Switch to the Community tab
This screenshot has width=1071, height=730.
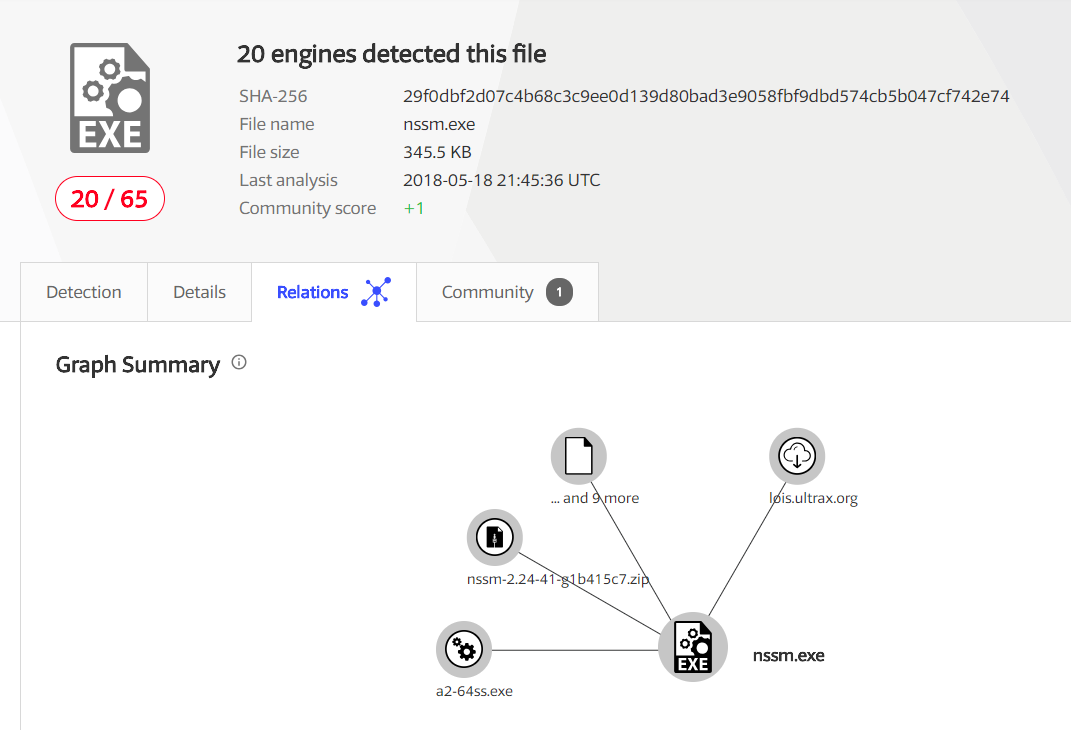tap(487, 292)
